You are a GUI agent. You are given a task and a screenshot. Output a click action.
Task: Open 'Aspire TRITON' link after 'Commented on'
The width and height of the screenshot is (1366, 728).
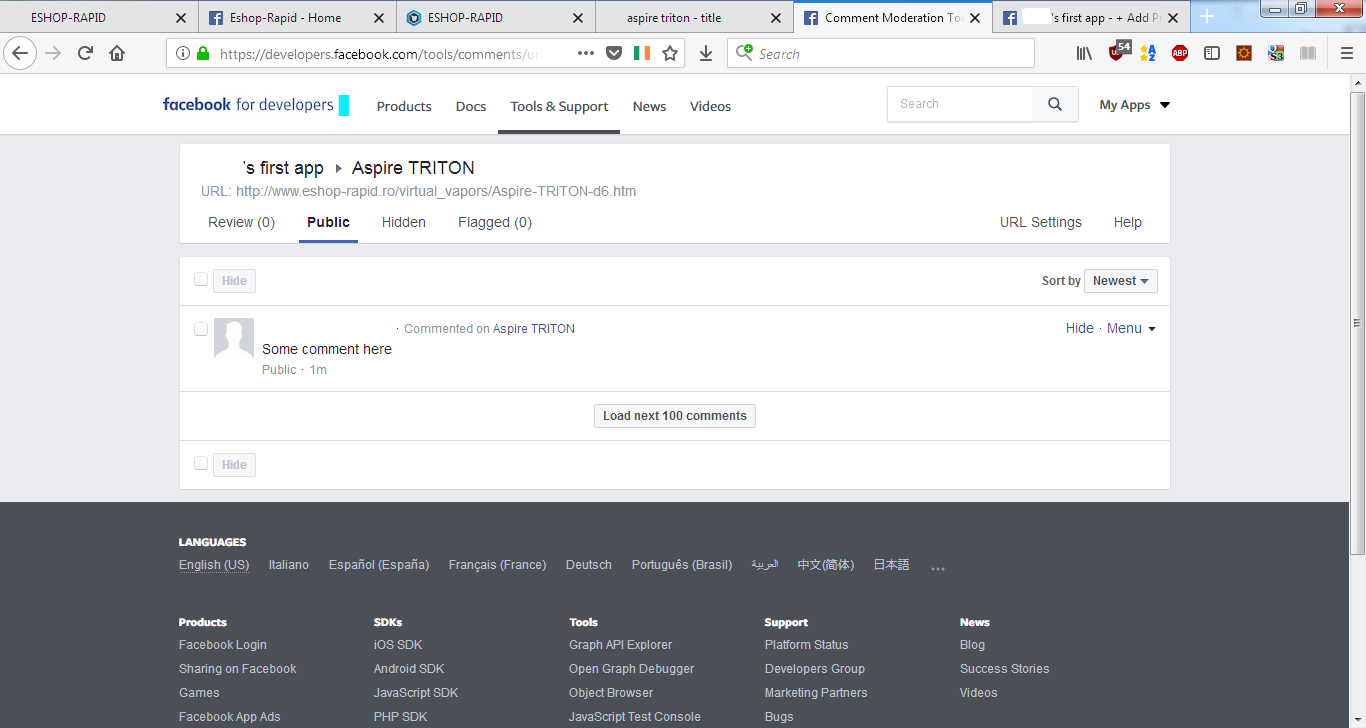click(534, 328)
